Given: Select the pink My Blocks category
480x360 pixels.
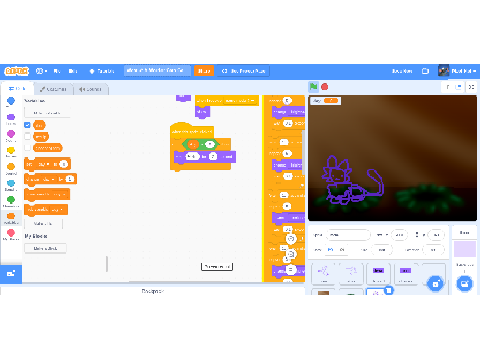Looking at the screenshot, I should pyautogui.click(x=11, y=234).
